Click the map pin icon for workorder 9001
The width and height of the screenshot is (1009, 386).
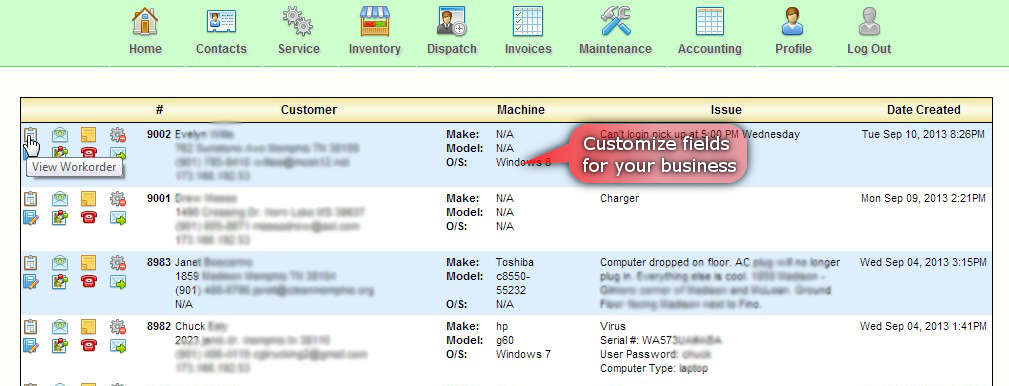coord(60,217)
